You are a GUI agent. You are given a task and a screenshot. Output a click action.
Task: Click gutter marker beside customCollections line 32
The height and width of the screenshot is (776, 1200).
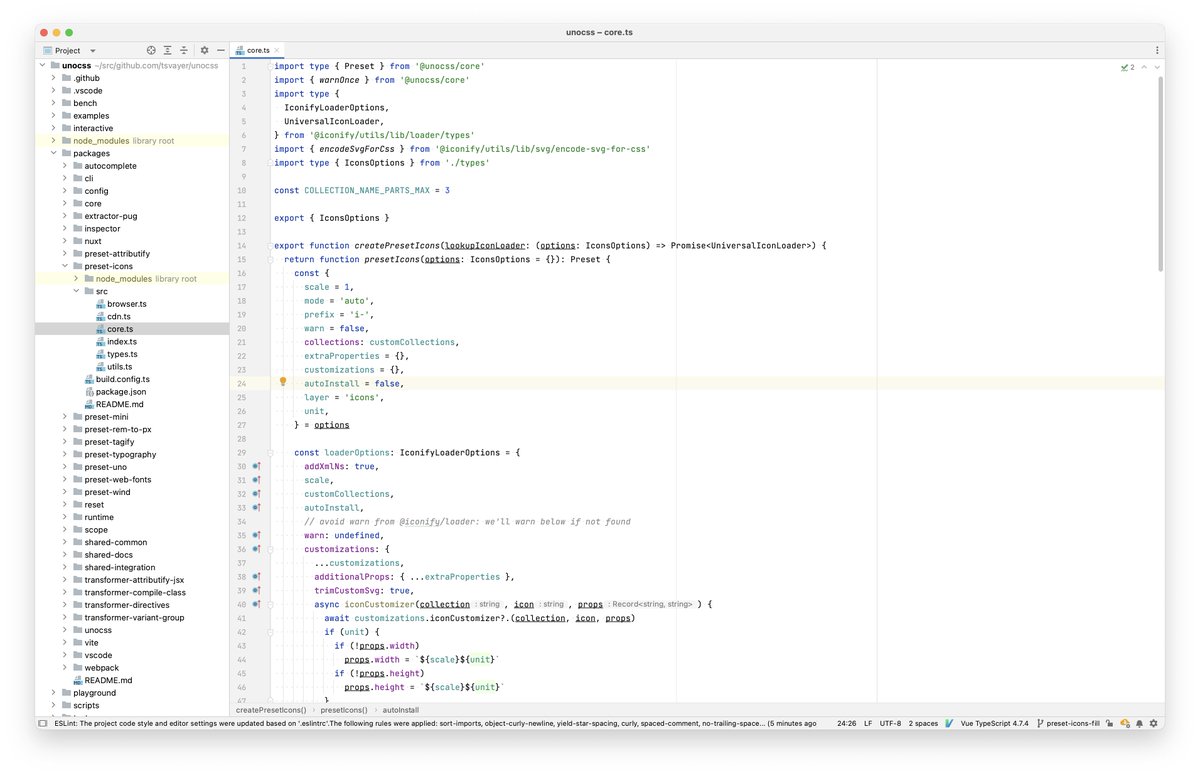pyautogui.click(x=256, y=494)
